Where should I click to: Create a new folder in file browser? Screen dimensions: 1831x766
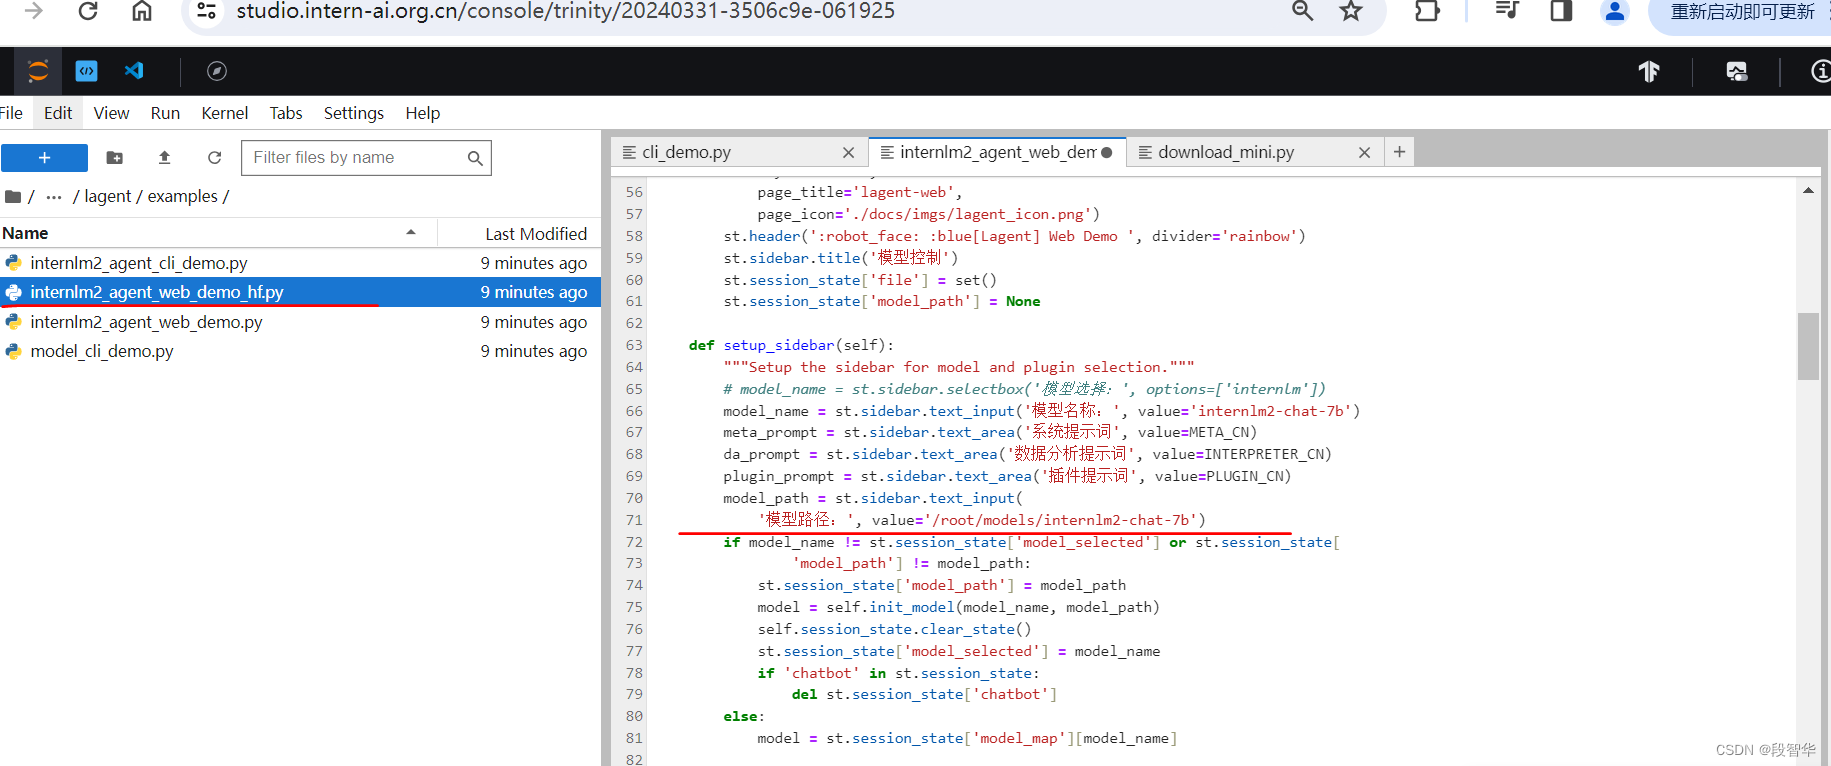click(x=115, y=158)
